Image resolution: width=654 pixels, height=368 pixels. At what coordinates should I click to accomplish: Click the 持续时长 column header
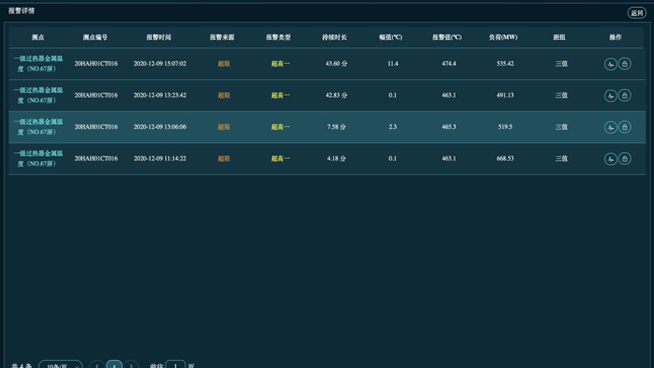pyautogui.click(x=335, y=37)
